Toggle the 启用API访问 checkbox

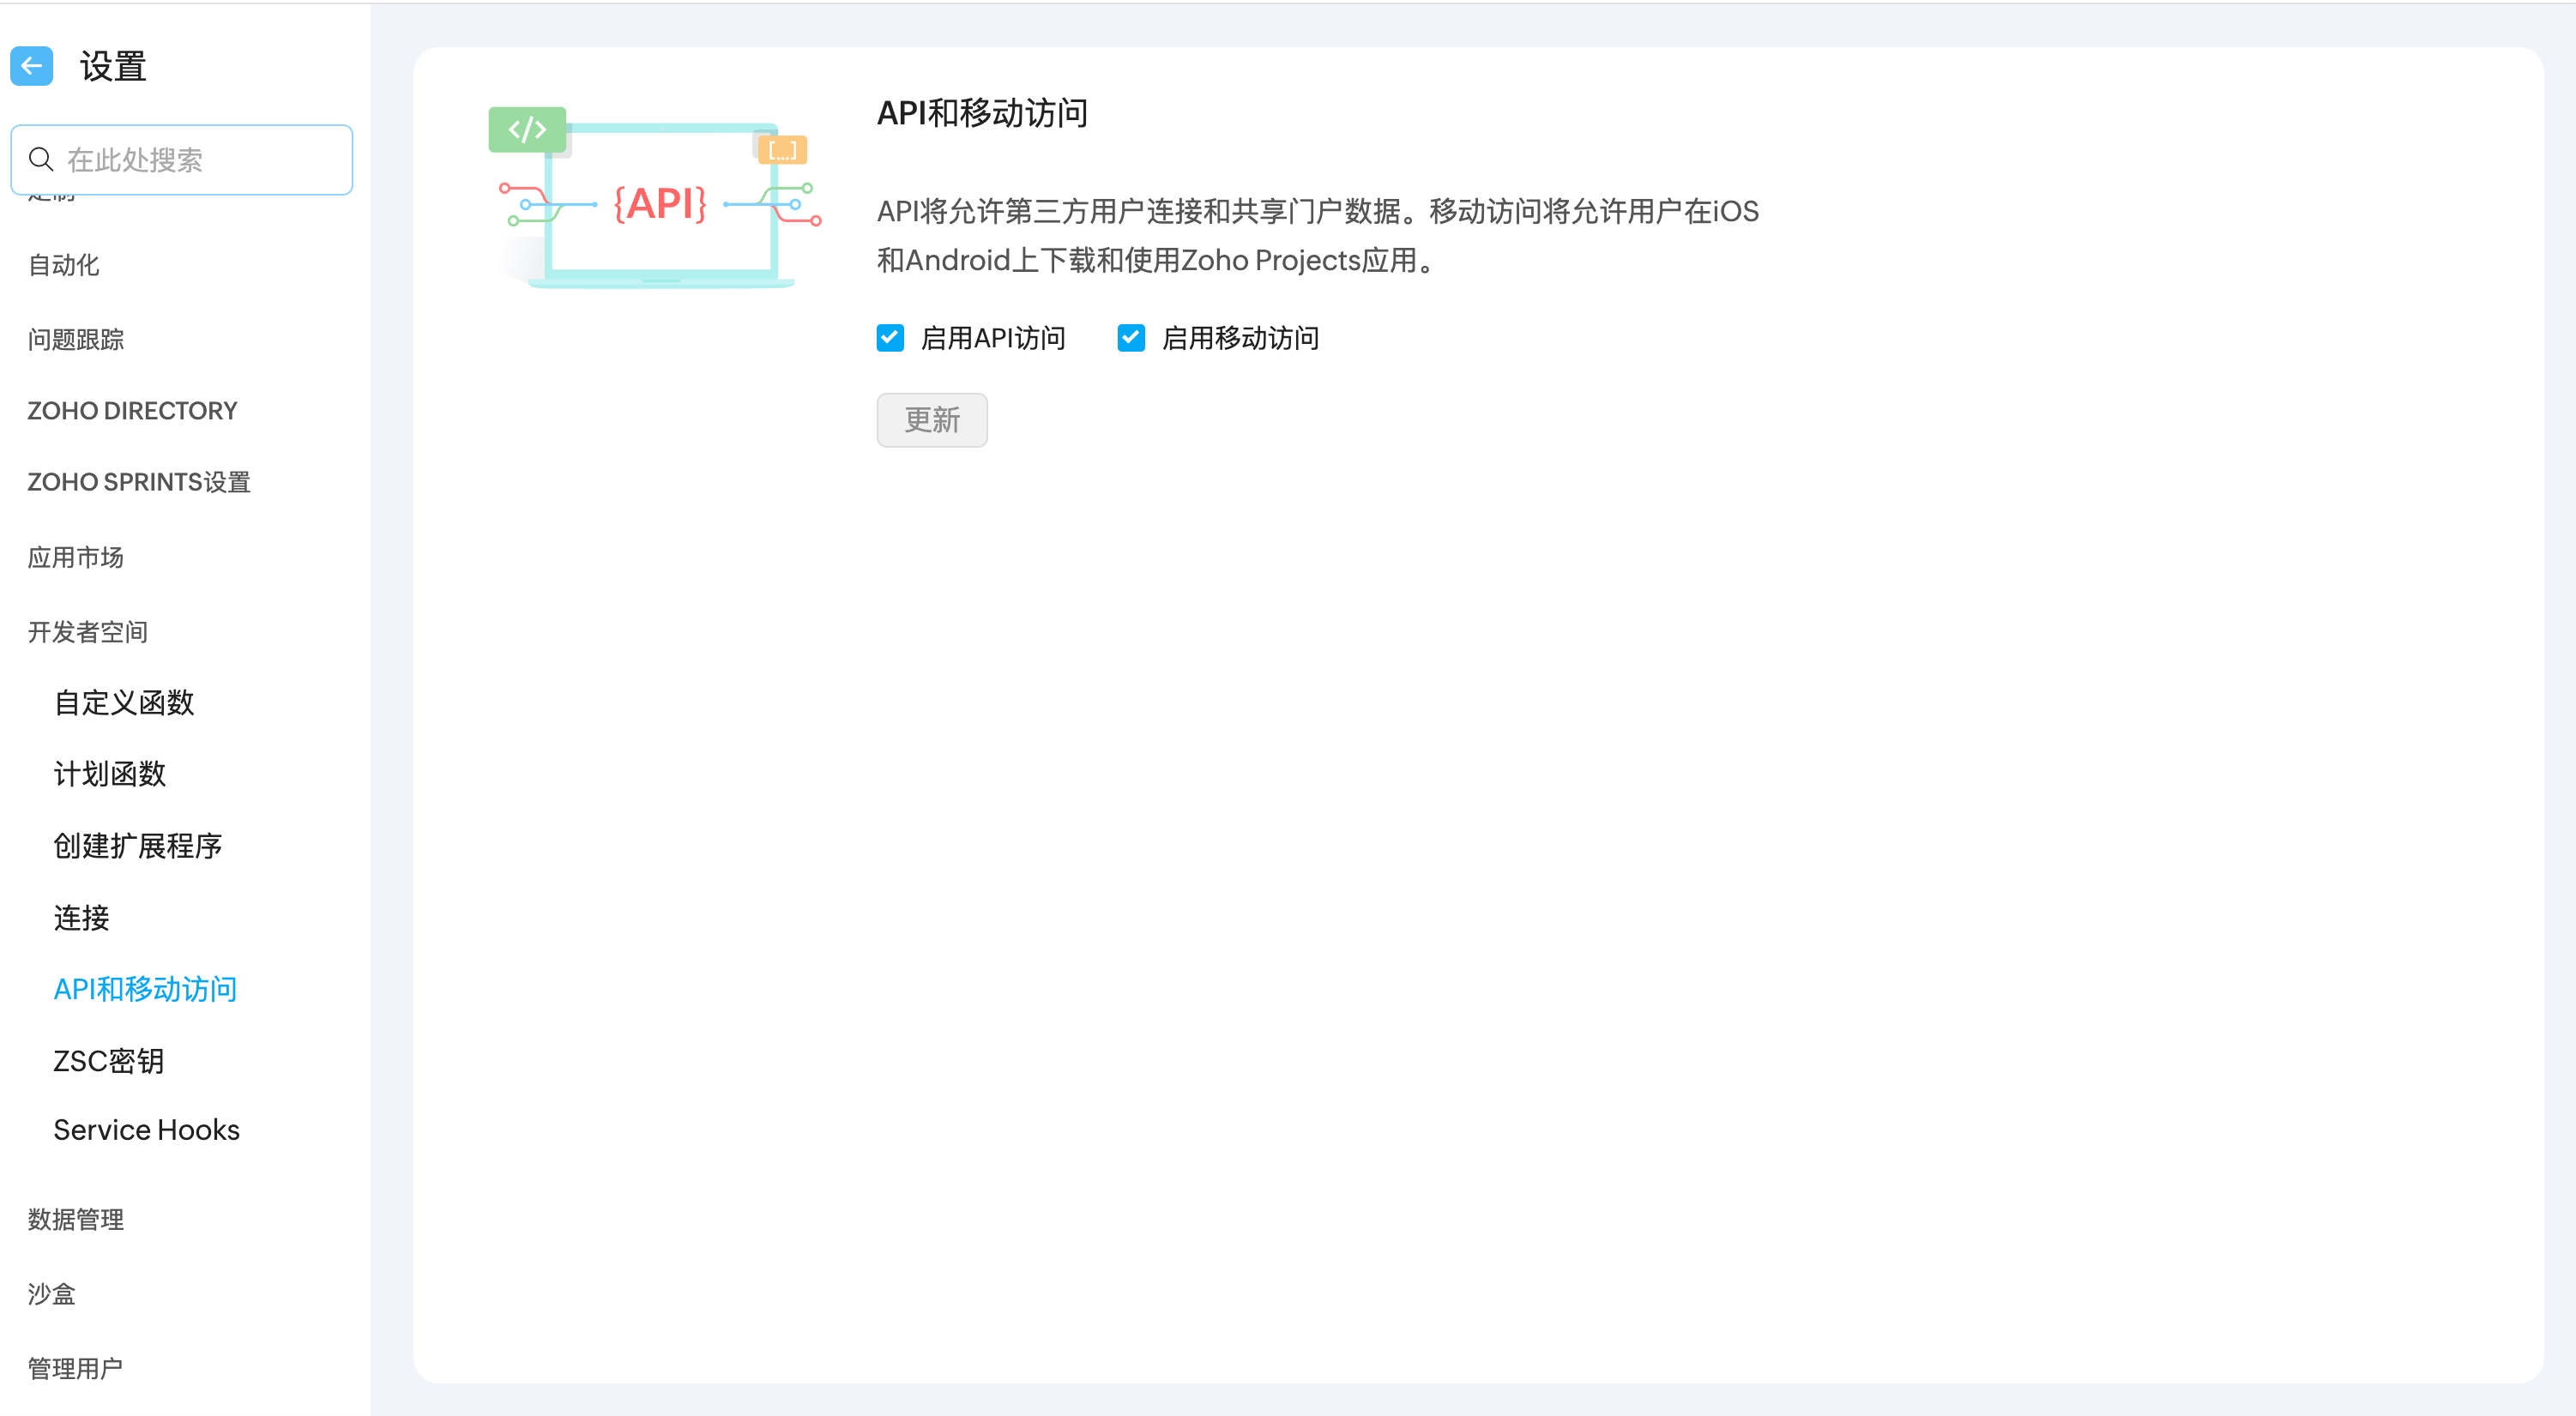[x=890, y=338]
